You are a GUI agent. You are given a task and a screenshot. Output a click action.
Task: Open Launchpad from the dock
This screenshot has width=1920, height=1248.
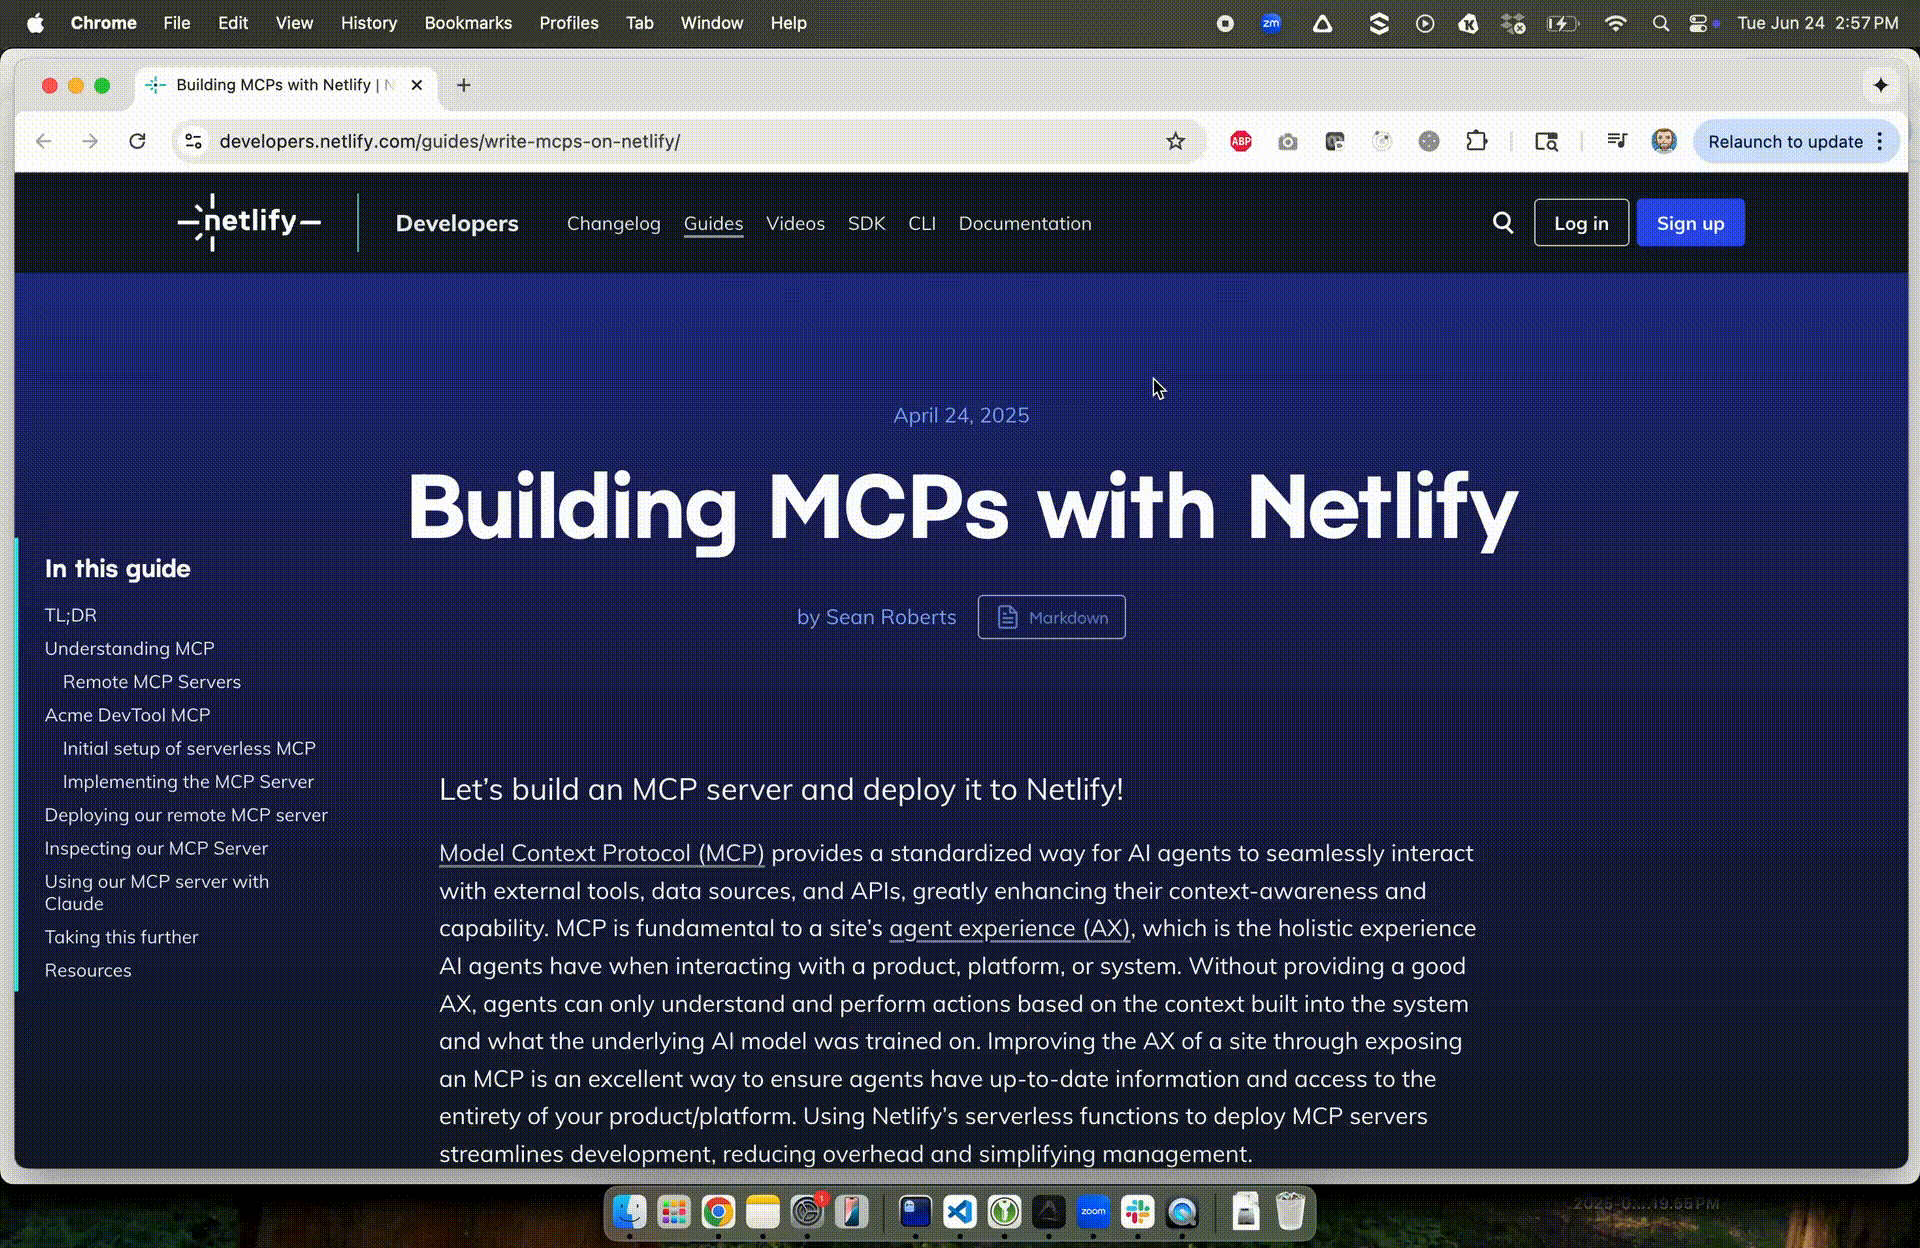tap(674, 1212)
